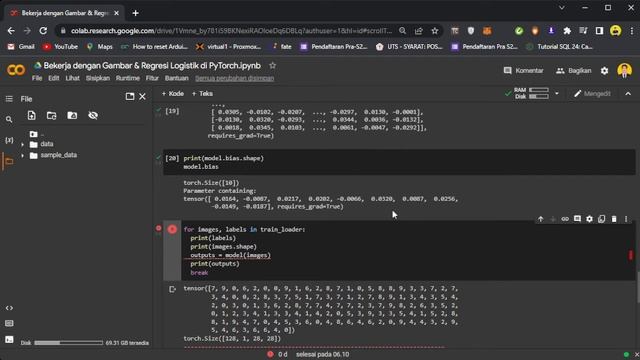640x360 pixels.
Task: Open the search sidebar icon
Action: pyautogui.click(x=9, y=120)
